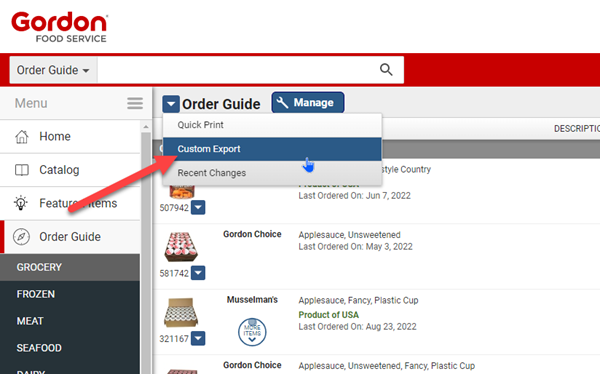Viewport: 600px width, 374px height.
Task: Click item number 507942
Action: 174,208
